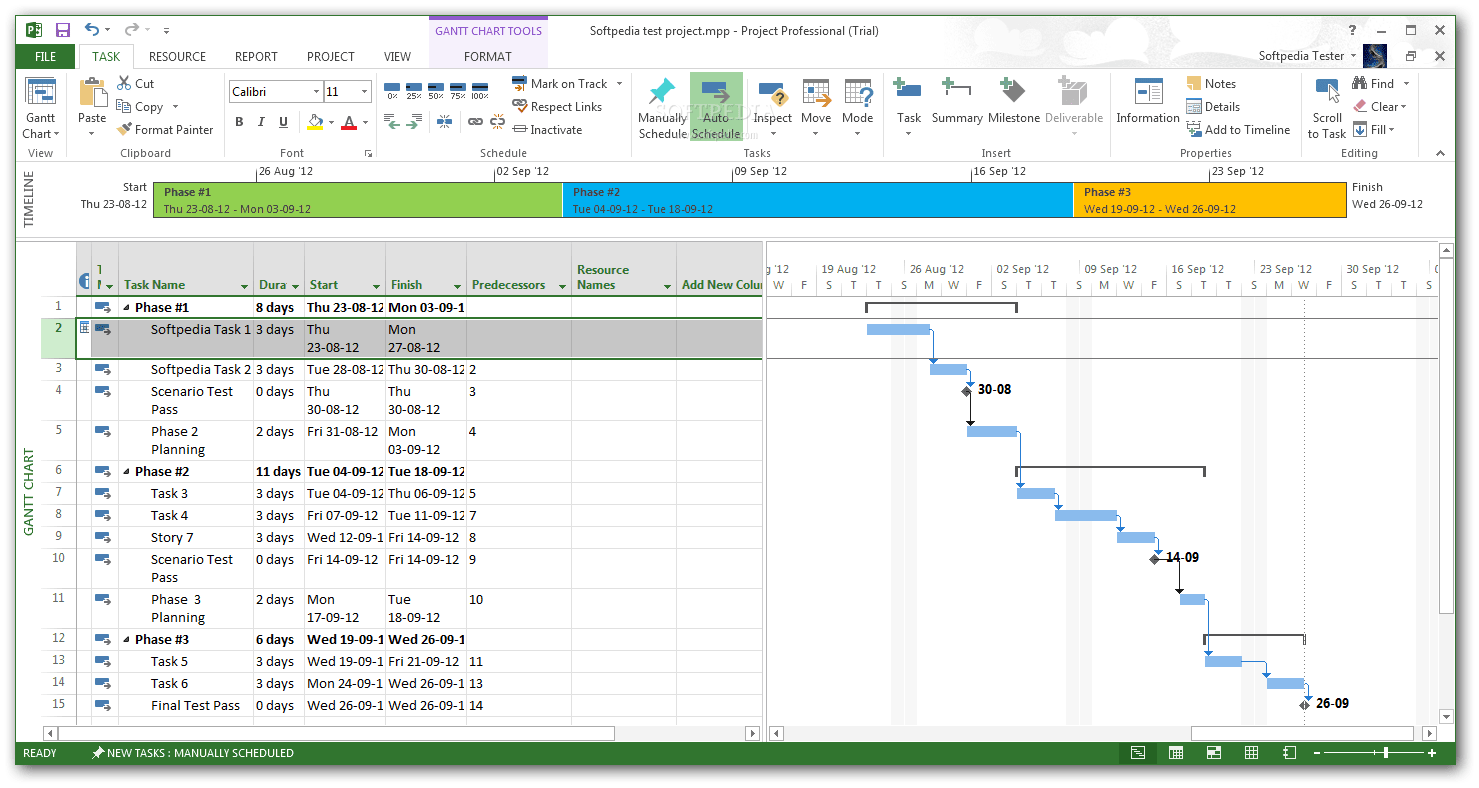1479x788 pixels.
Task: Toggle Bold formatting
Action: point(239,122)
